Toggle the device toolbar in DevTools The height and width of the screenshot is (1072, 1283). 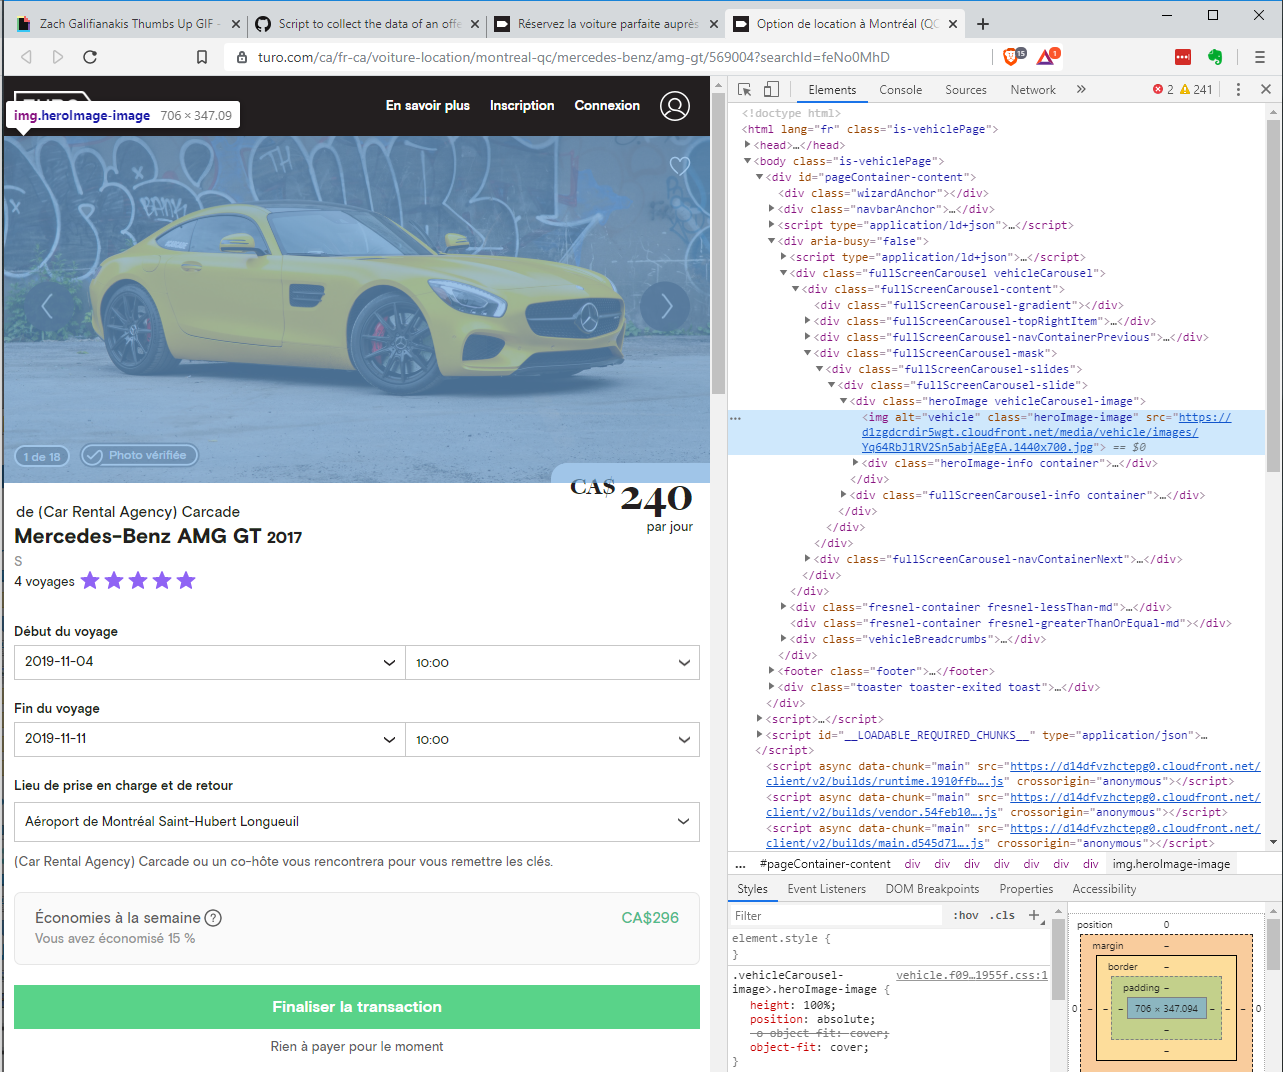click(x=770, y=89)
